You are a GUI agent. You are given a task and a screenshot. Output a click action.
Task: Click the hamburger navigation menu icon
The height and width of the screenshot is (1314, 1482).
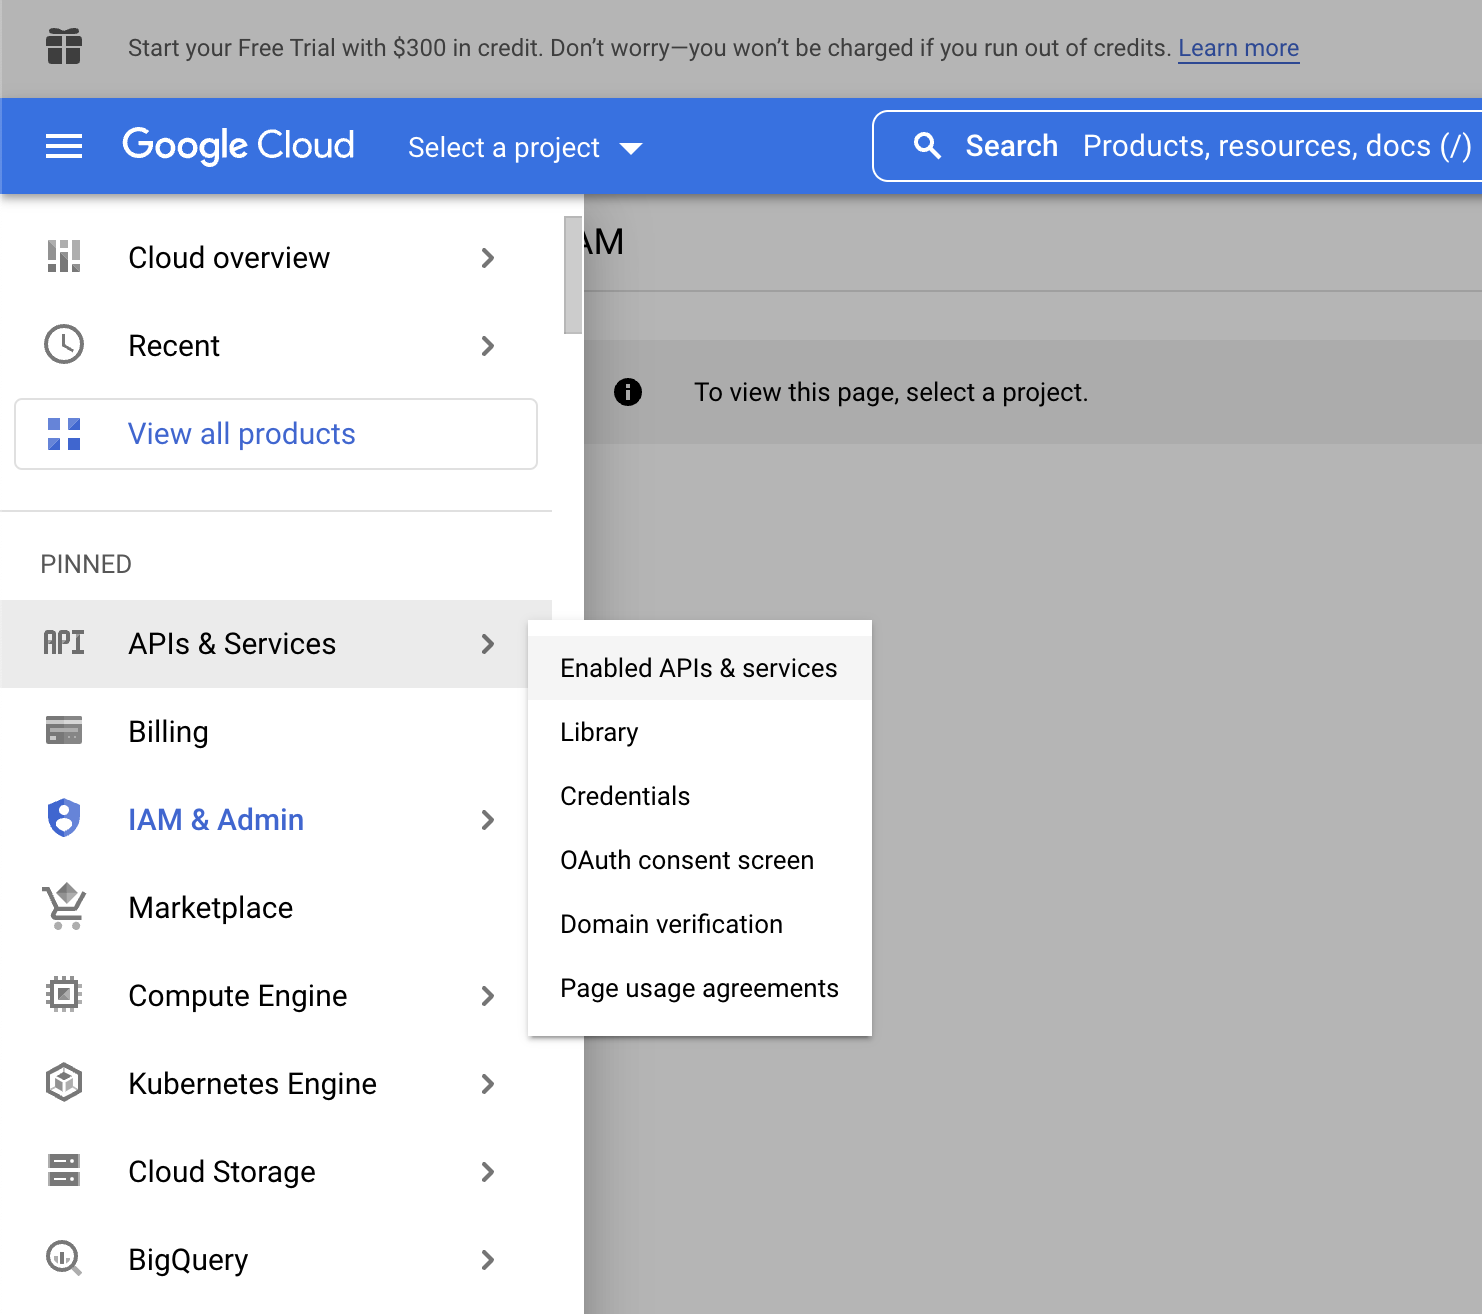click(x=64, y=146)
